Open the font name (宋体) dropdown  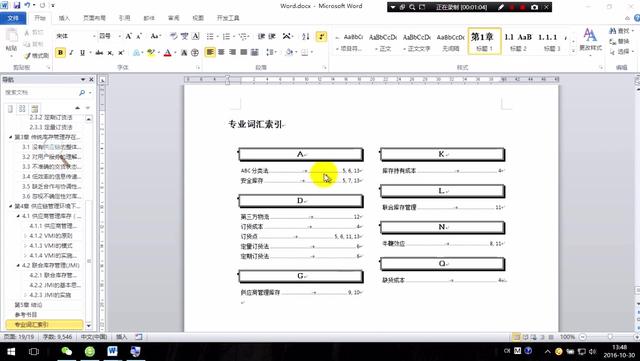94,36
